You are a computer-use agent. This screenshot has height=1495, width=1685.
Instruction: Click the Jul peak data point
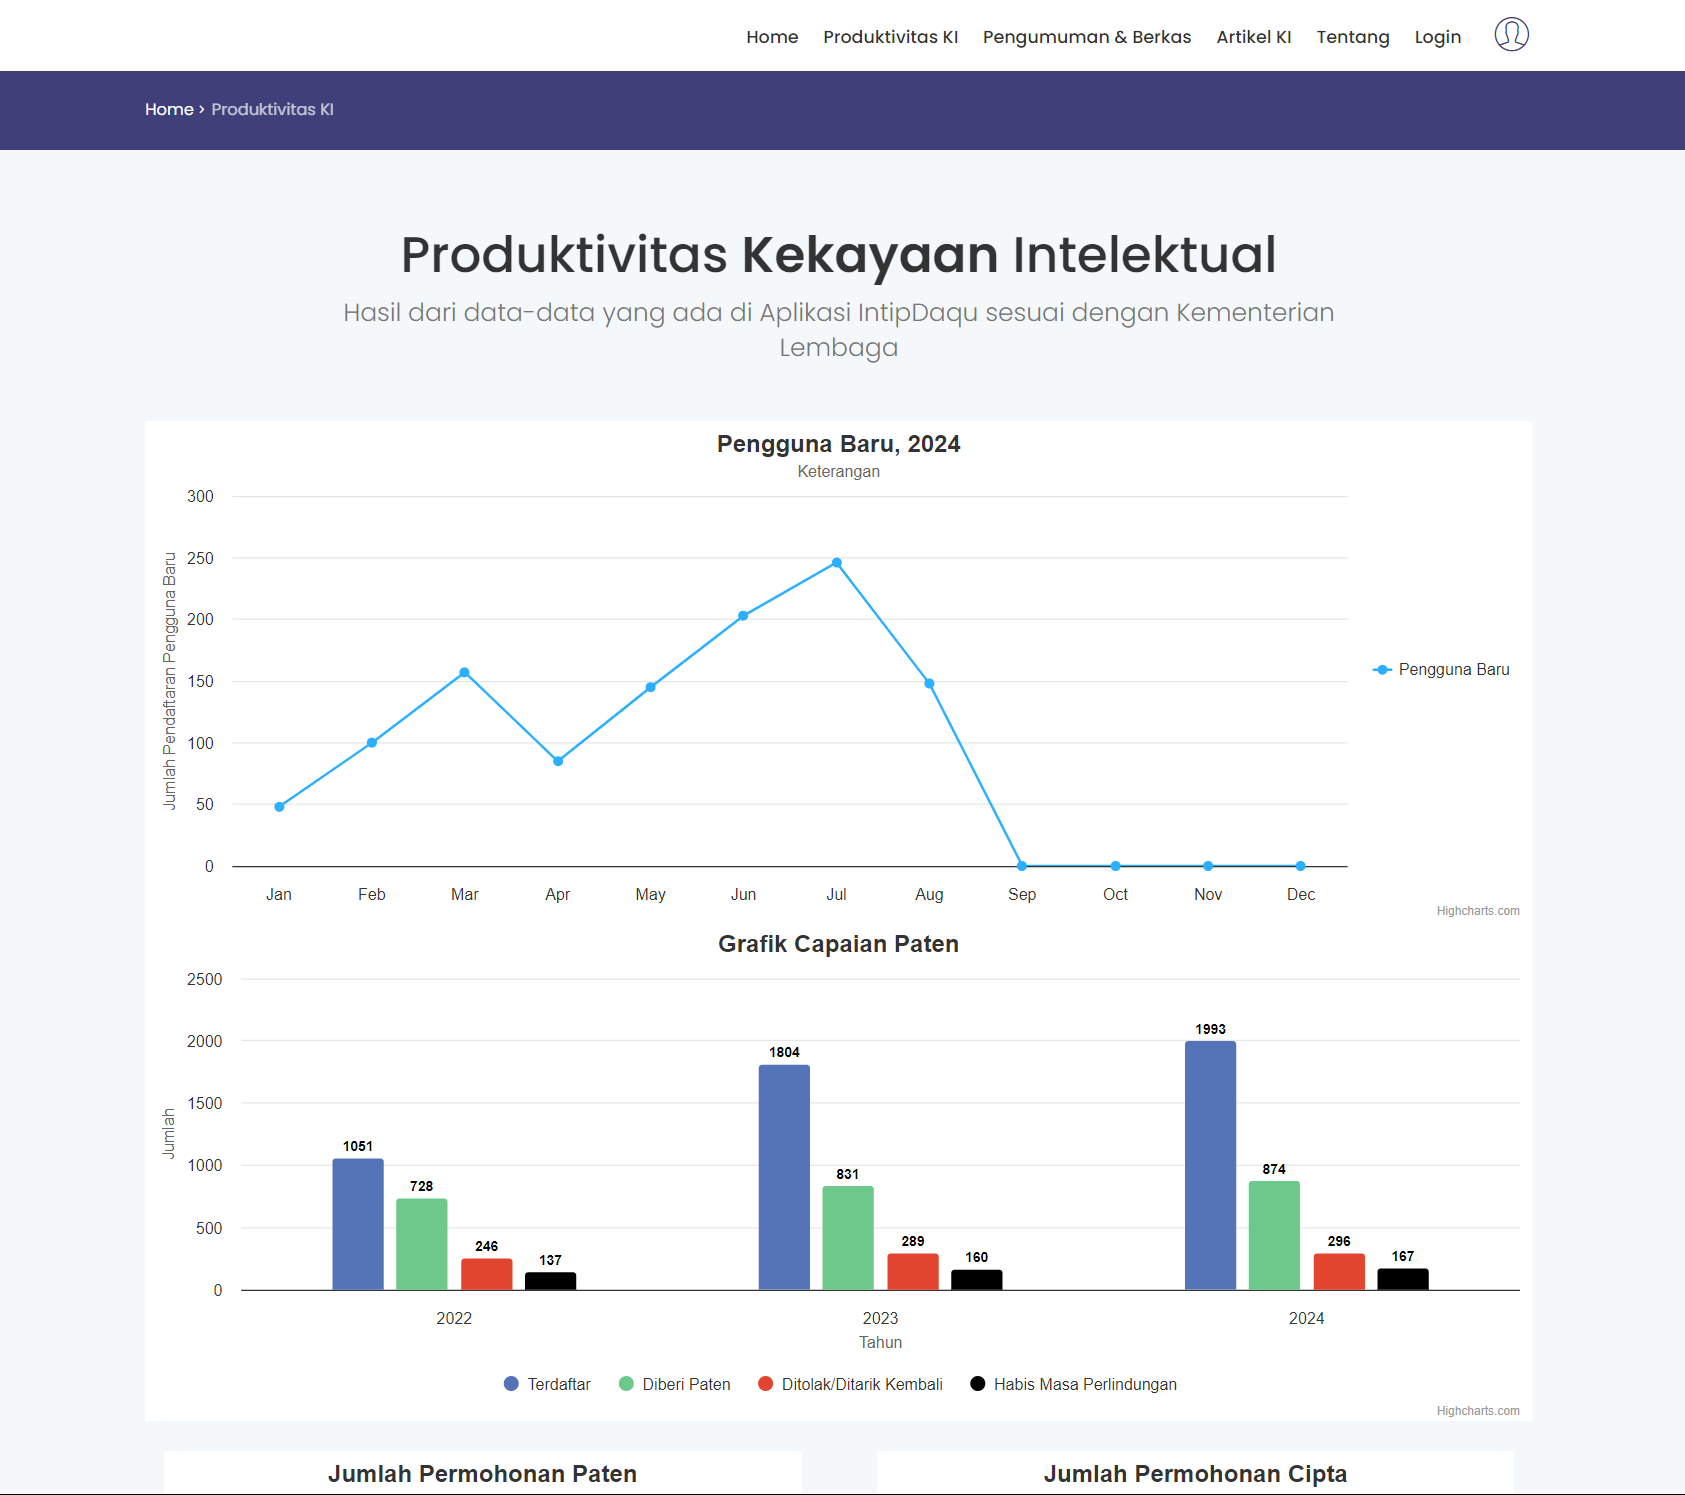point(837,563)
